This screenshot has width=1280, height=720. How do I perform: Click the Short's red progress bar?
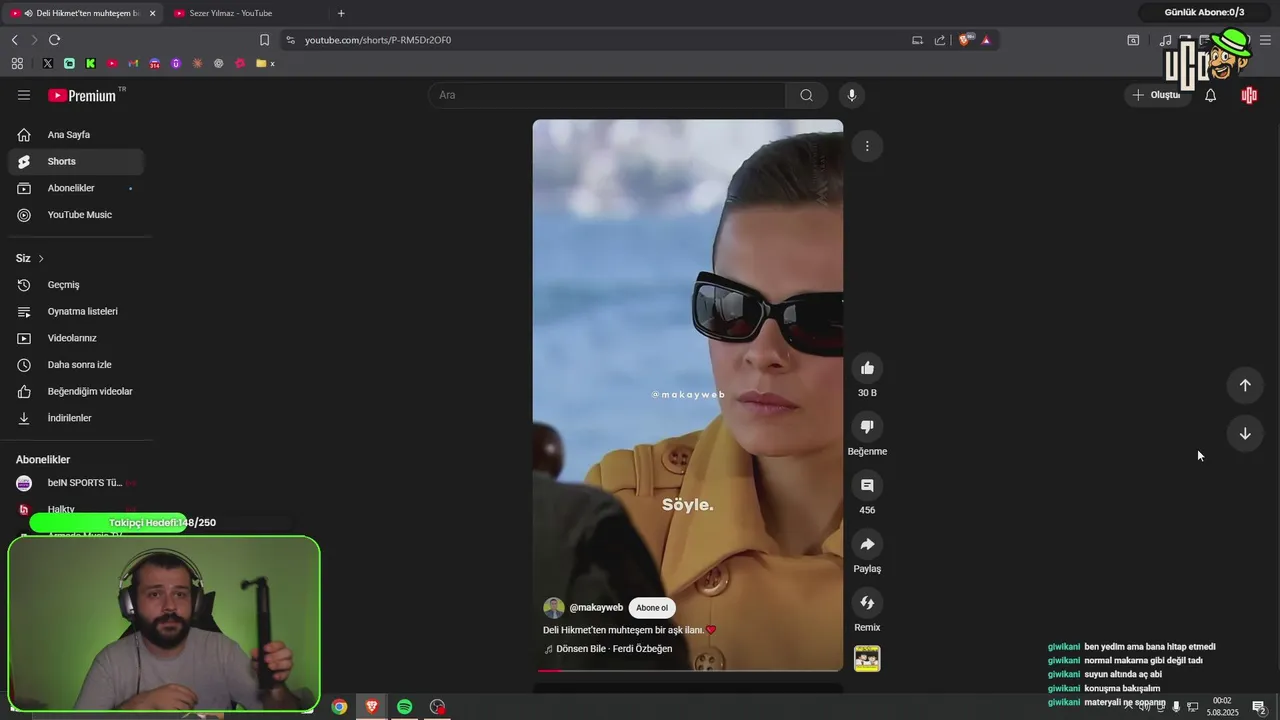[688, 670]
